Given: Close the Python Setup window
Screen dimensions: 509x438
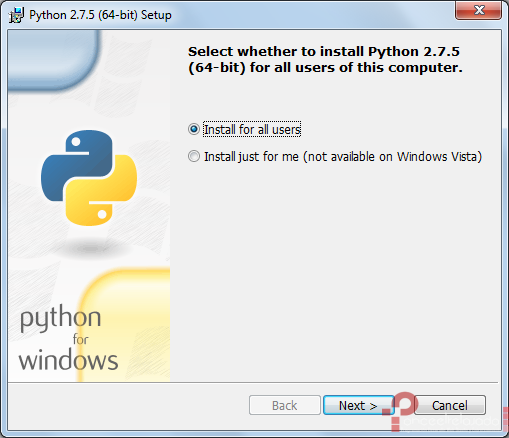Looking at the screenshot, I should point(478,10).
